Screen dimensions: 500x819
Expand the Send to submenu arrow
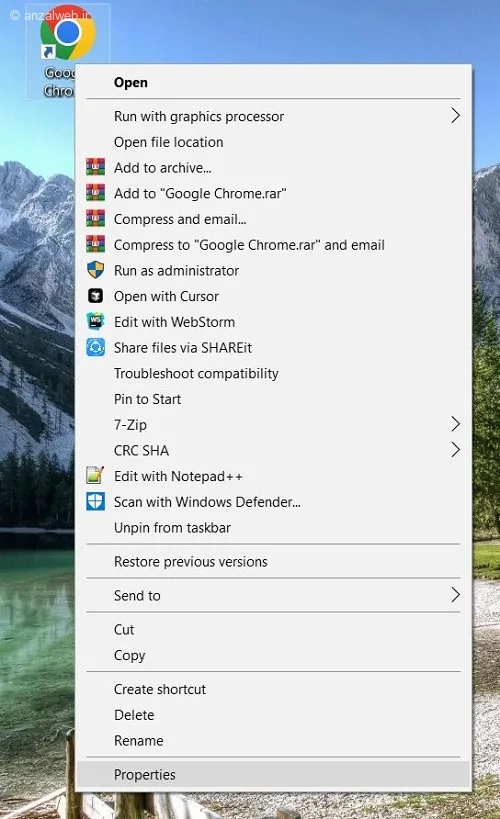pyautogui.click(x=455, y=594)
